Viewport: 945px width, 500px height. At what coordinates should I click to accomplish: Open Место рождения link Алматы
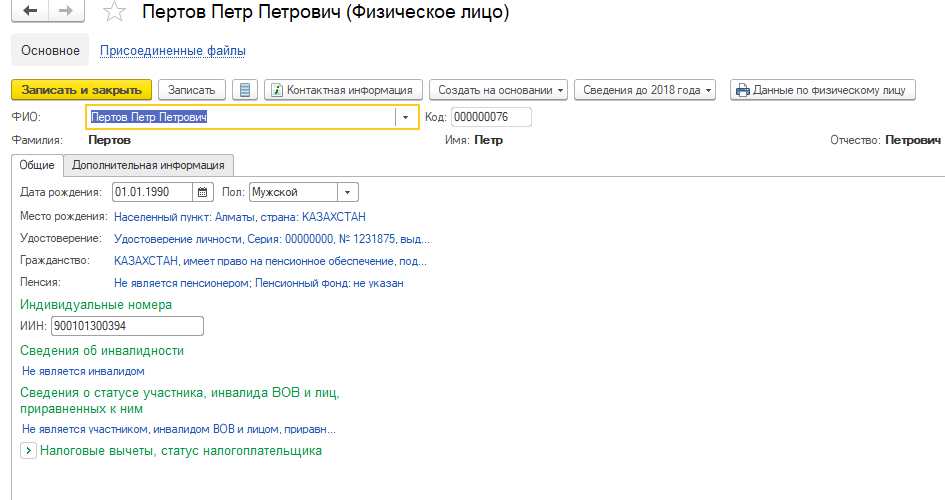point(240,217)
